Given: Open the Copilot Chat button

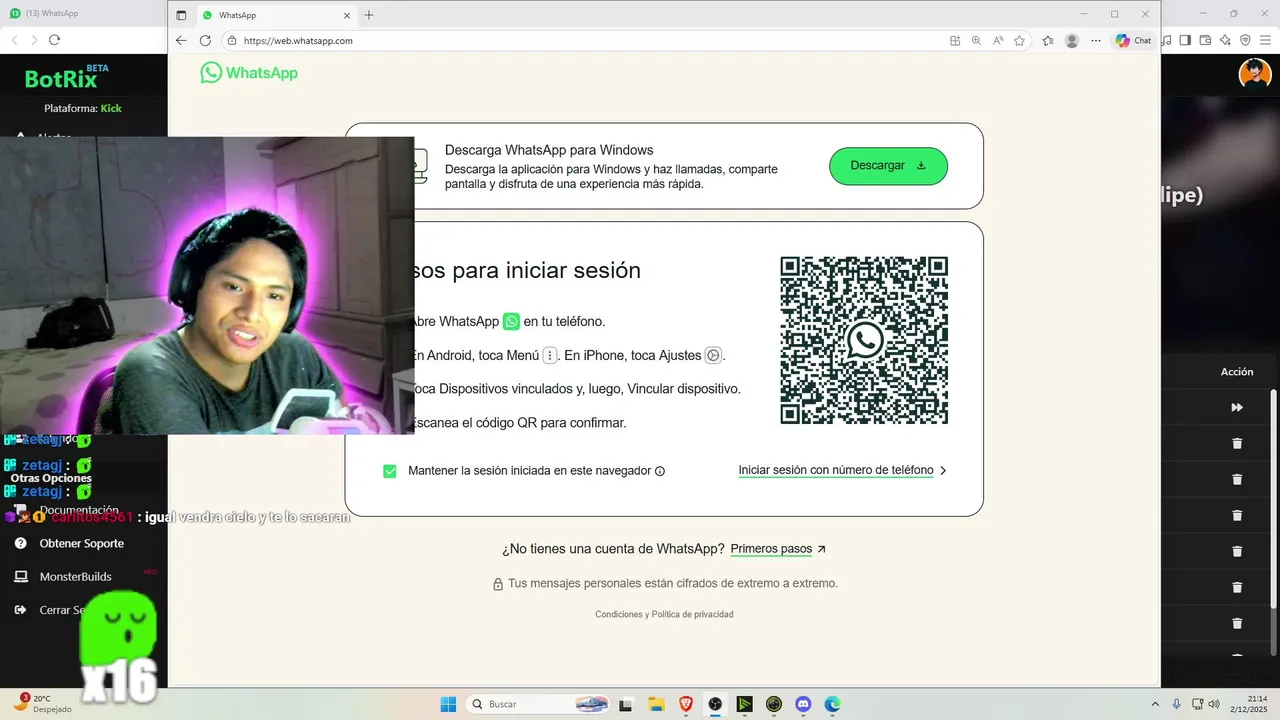Looking at the screenshot, I should click(x=1134, y=41).
